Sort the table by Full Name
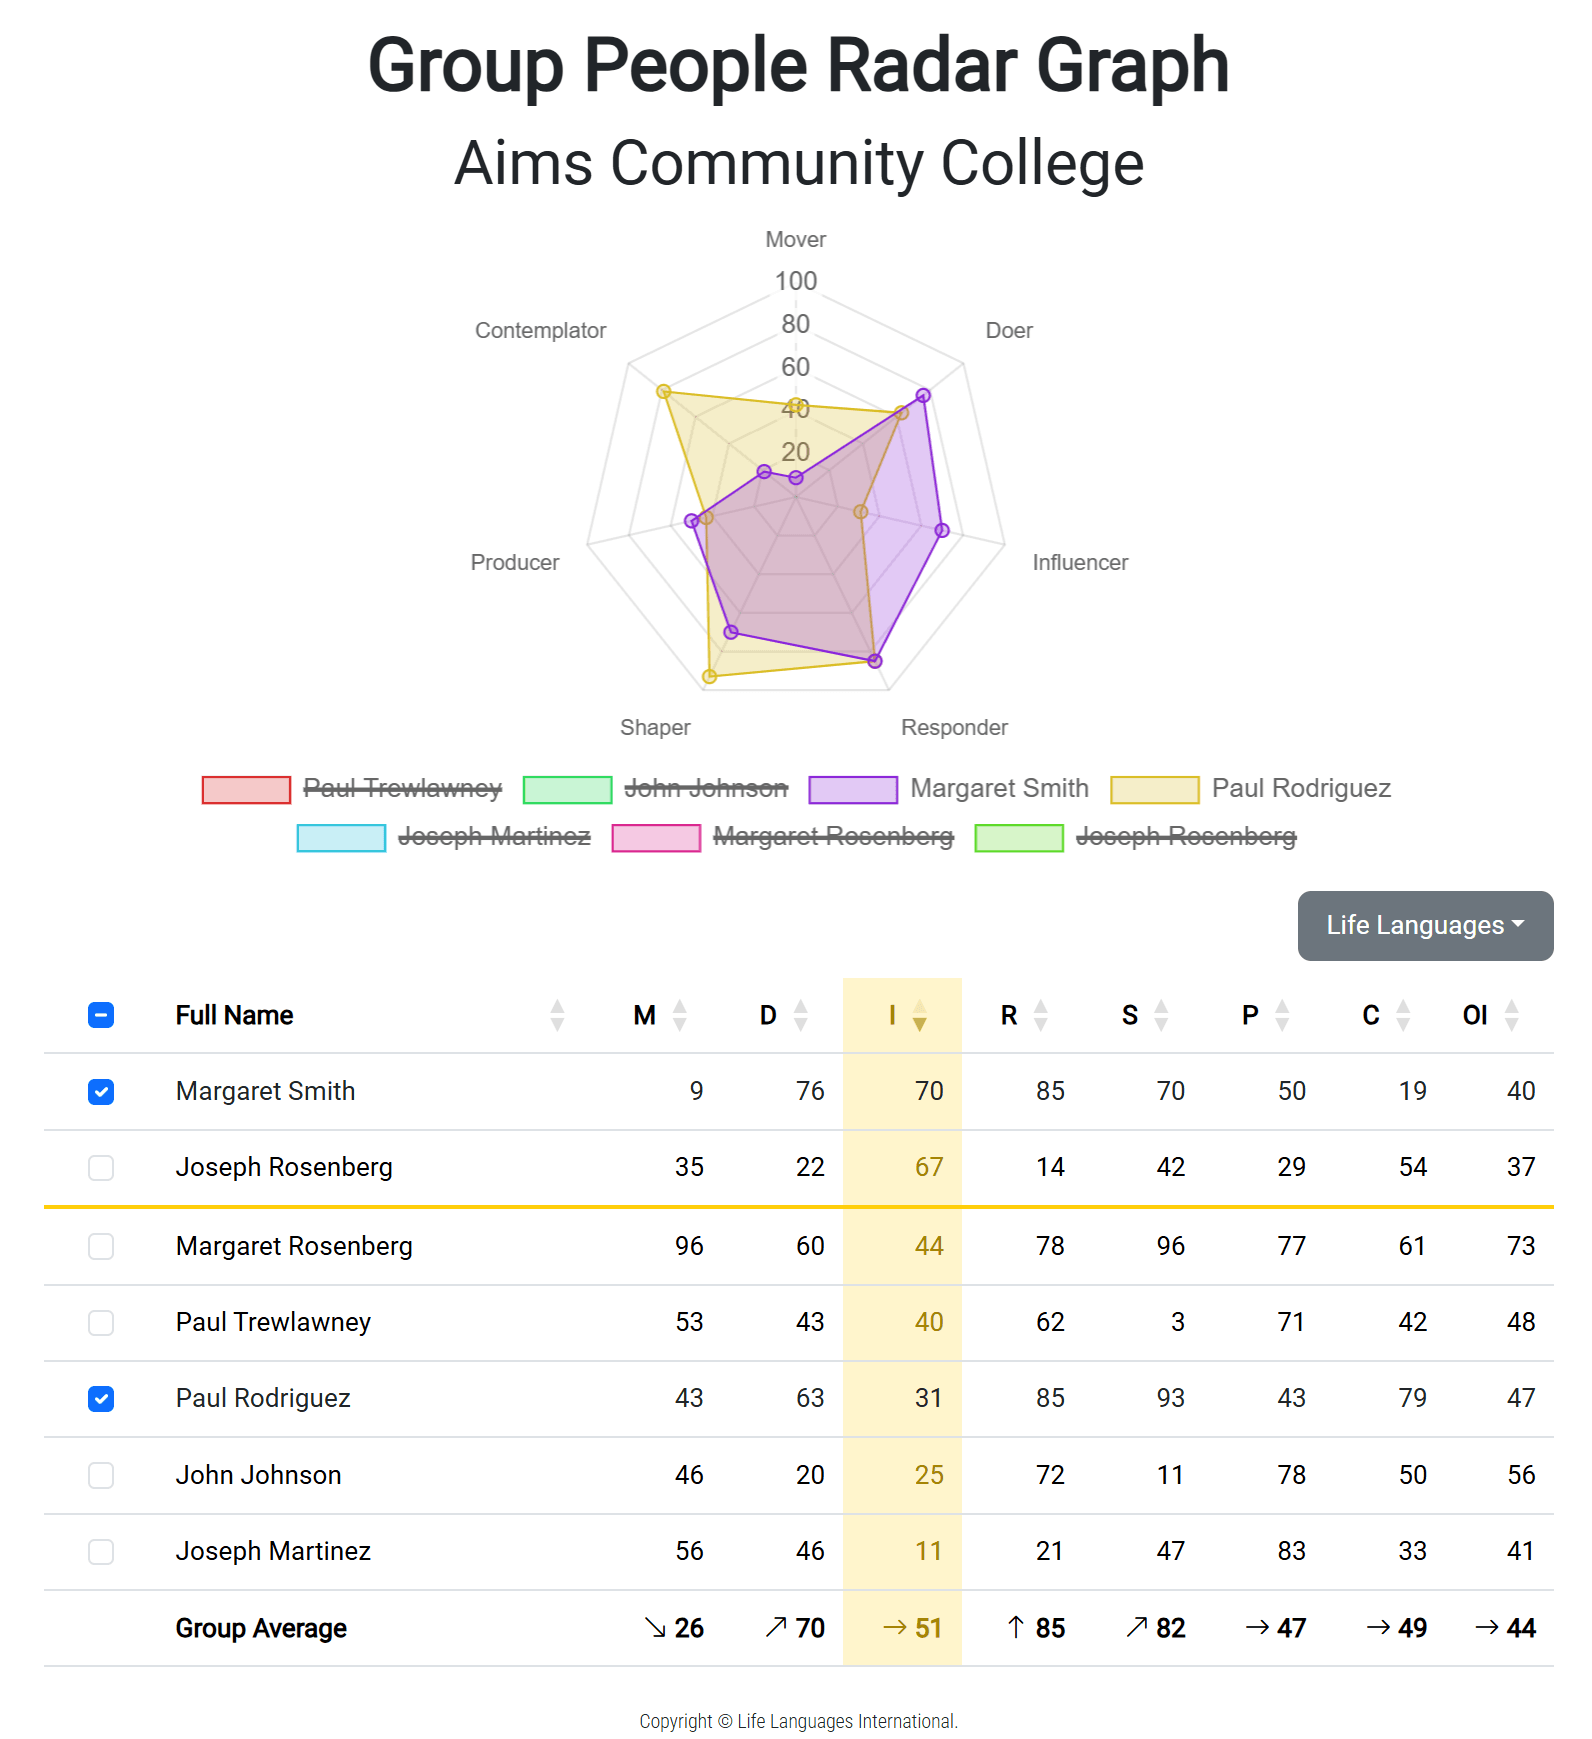The height and width of the screenshot is (1739, 1592). click(x=558, y=1015)
